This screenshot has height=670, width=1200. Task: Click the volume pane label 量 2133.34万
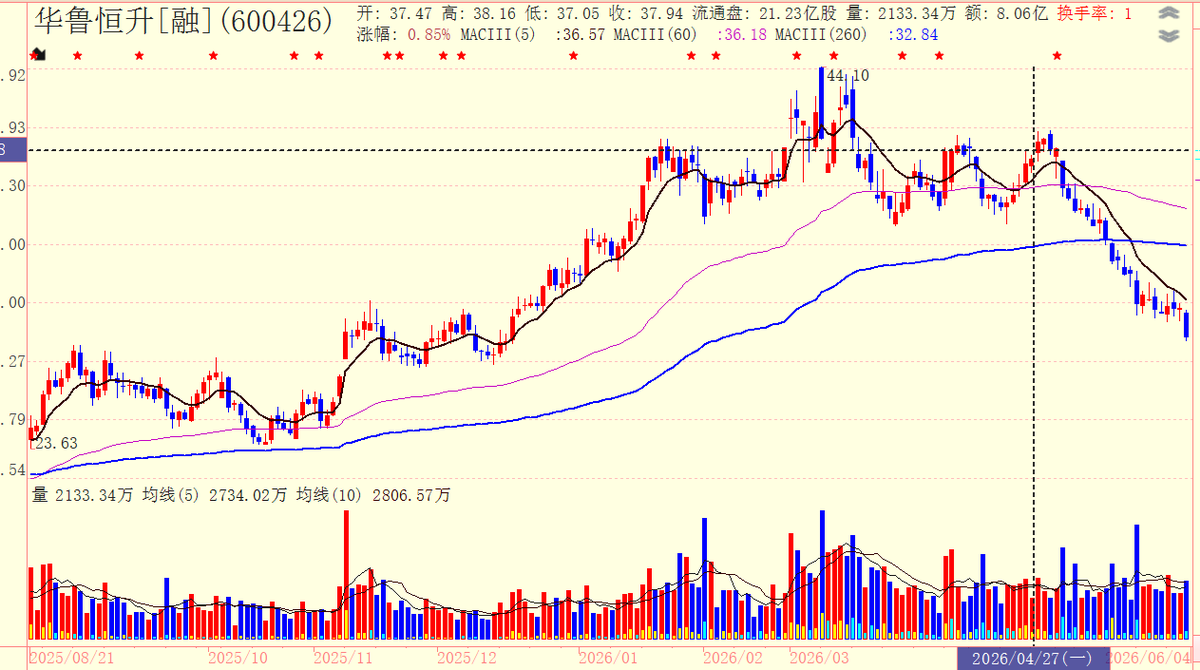pos(82,495)
